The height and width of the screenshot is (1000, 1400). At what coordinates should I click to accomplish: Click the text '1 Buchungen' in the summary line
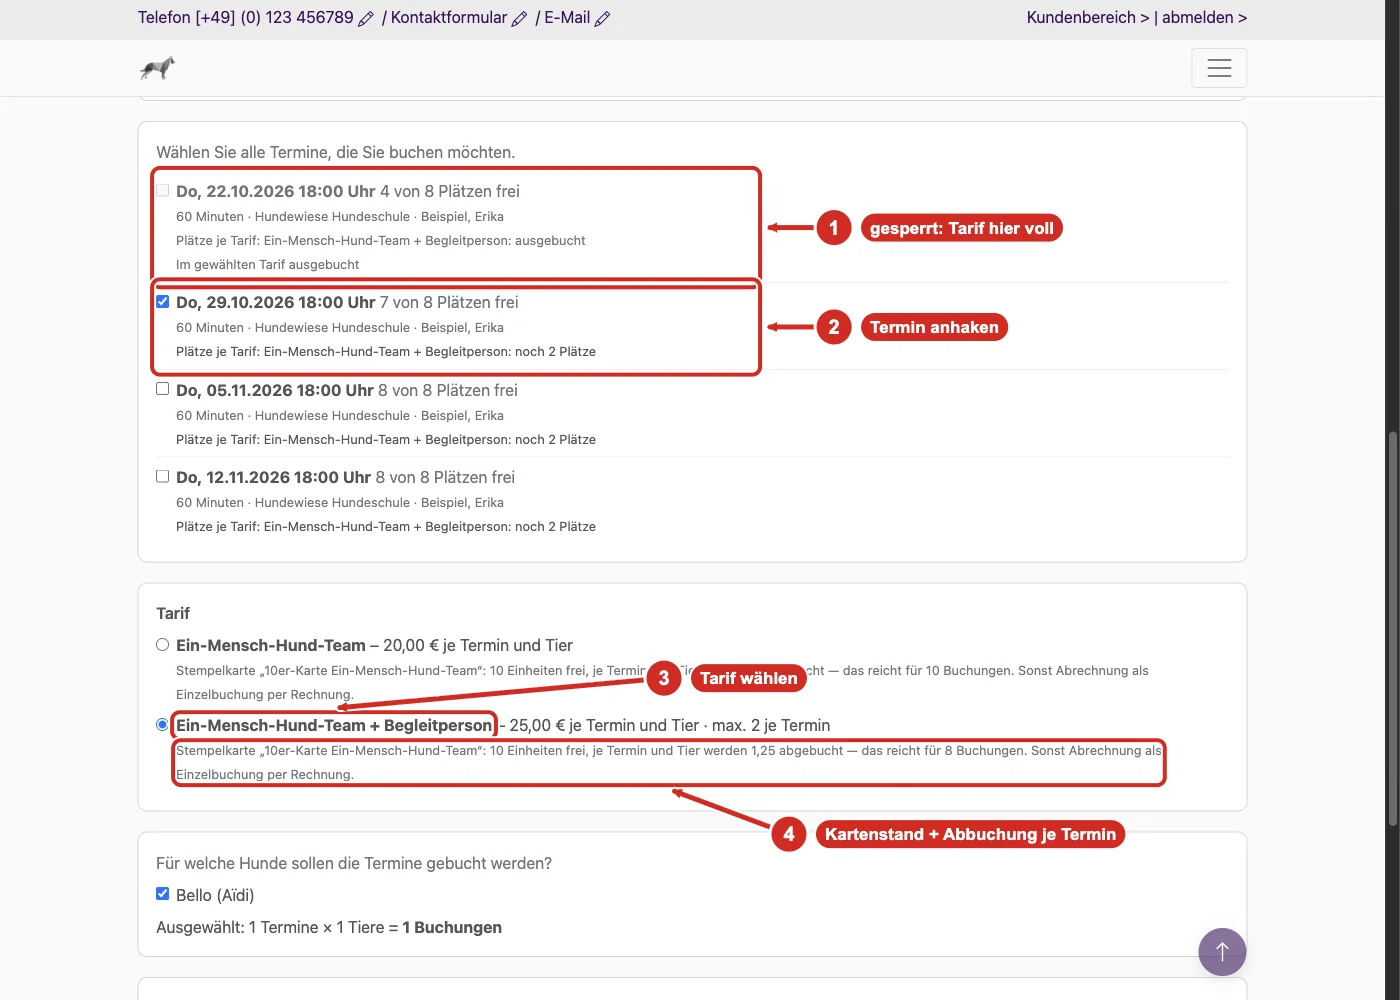[452, 927]
